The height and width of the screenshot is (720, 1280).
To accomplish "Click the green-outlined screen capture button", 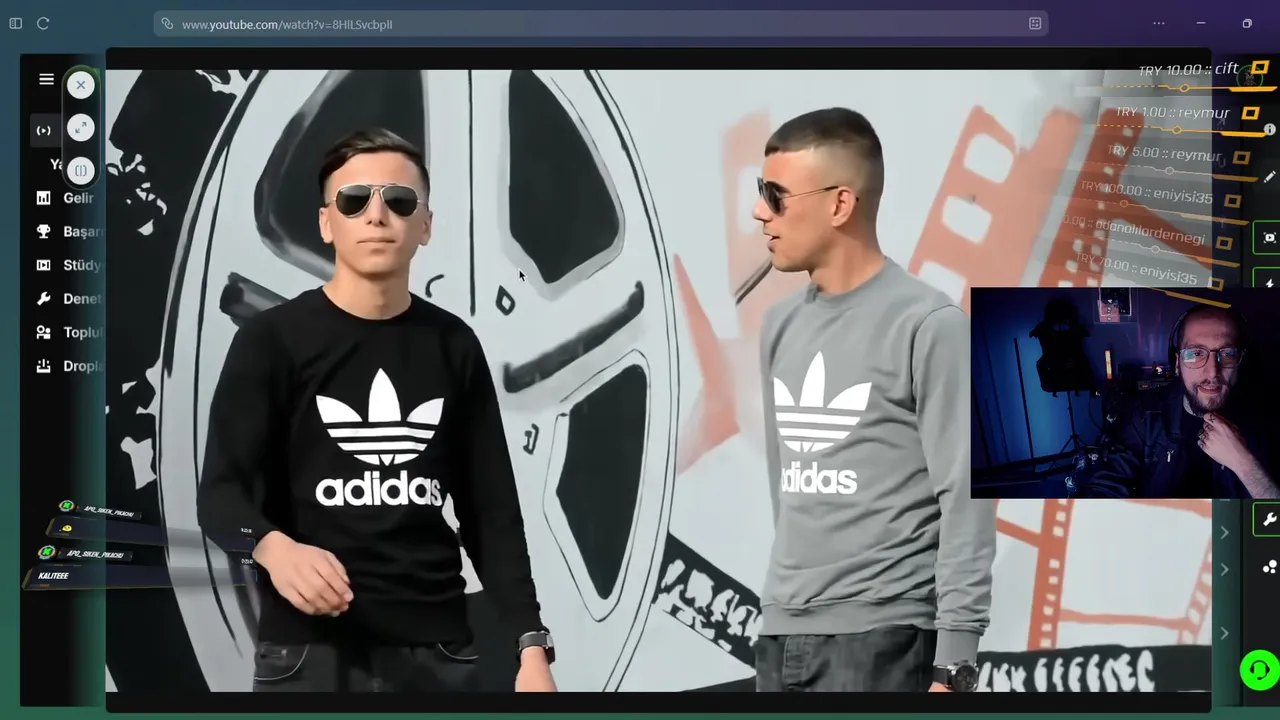I will [x=1268, y=238].
